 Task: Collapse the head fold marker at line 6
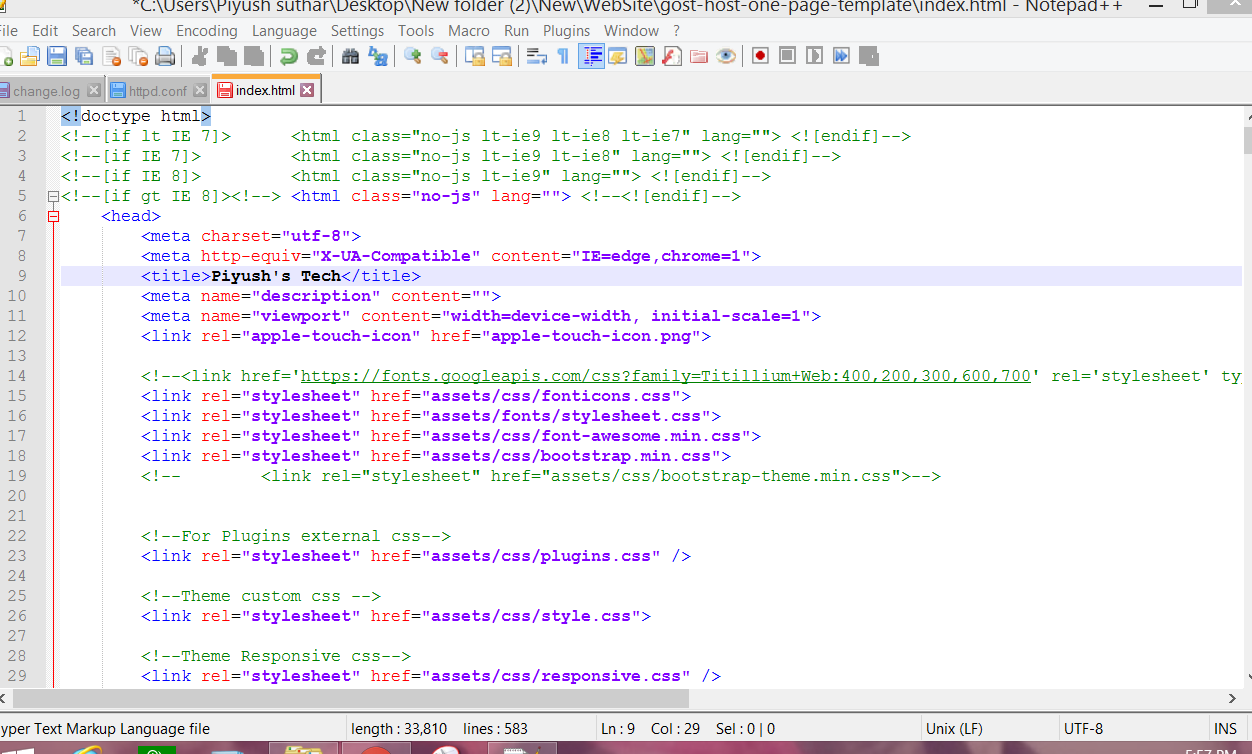(53, 216)
